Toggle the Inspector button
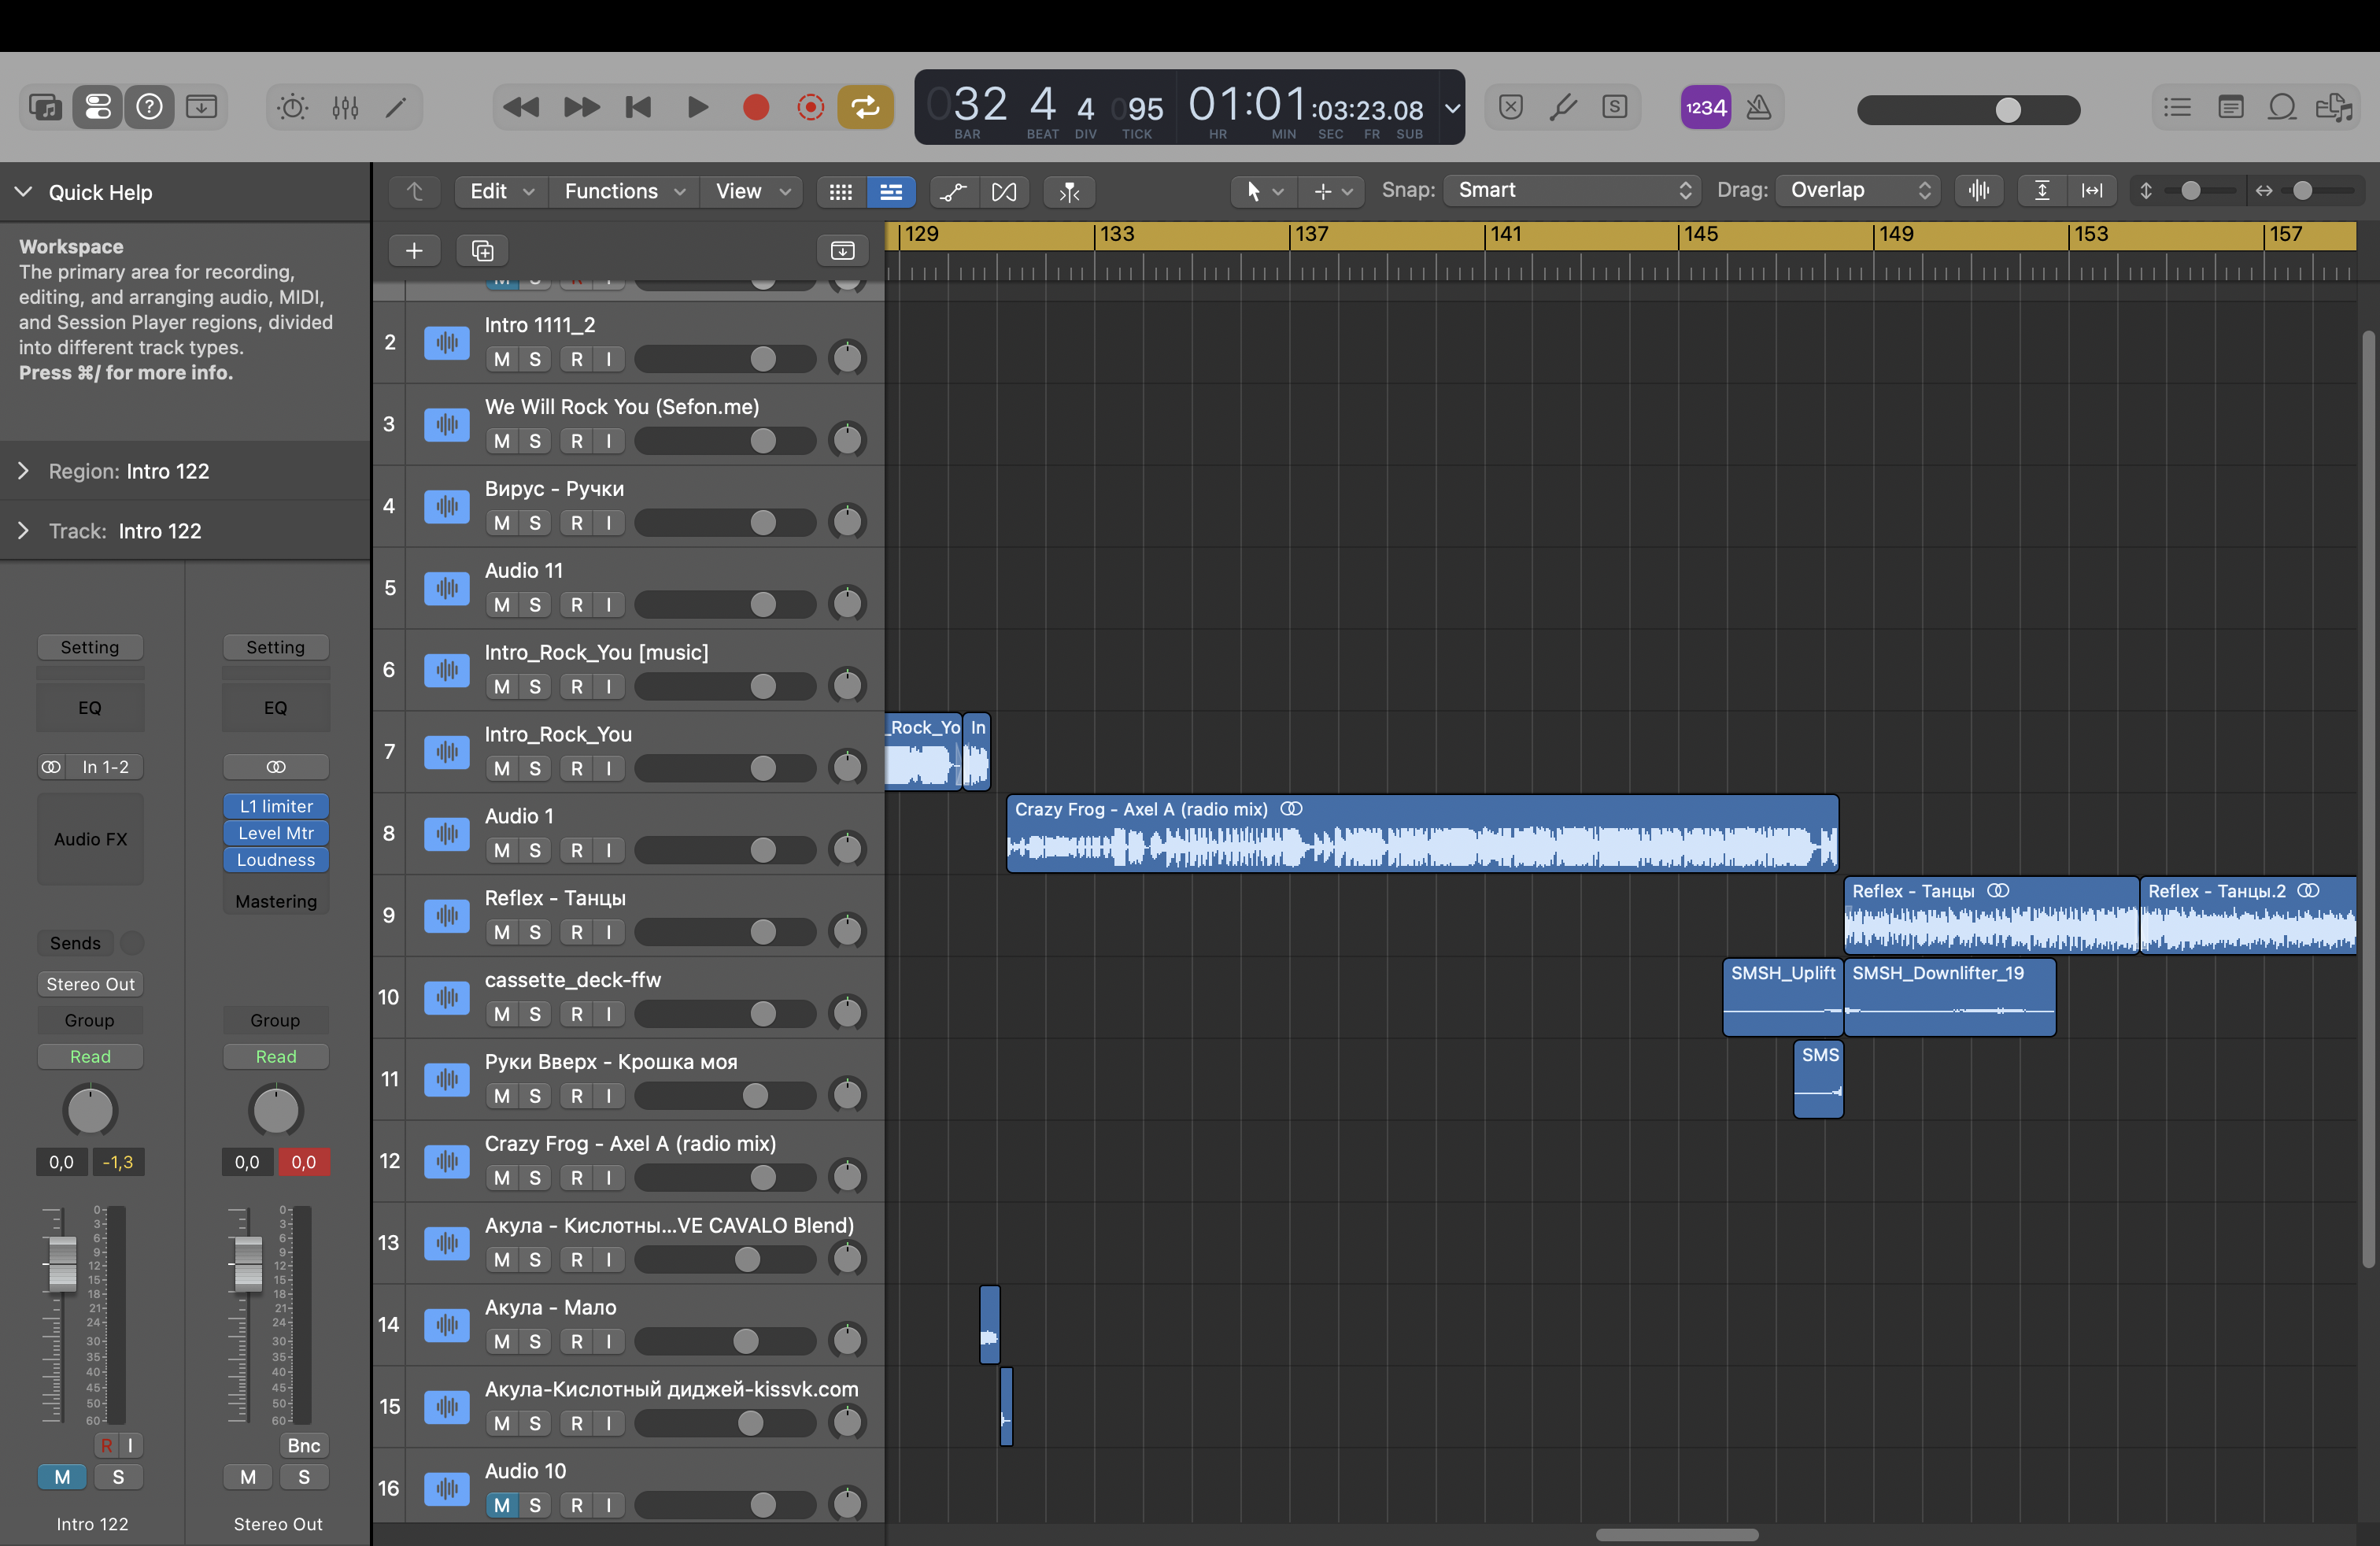 [98, 107]
